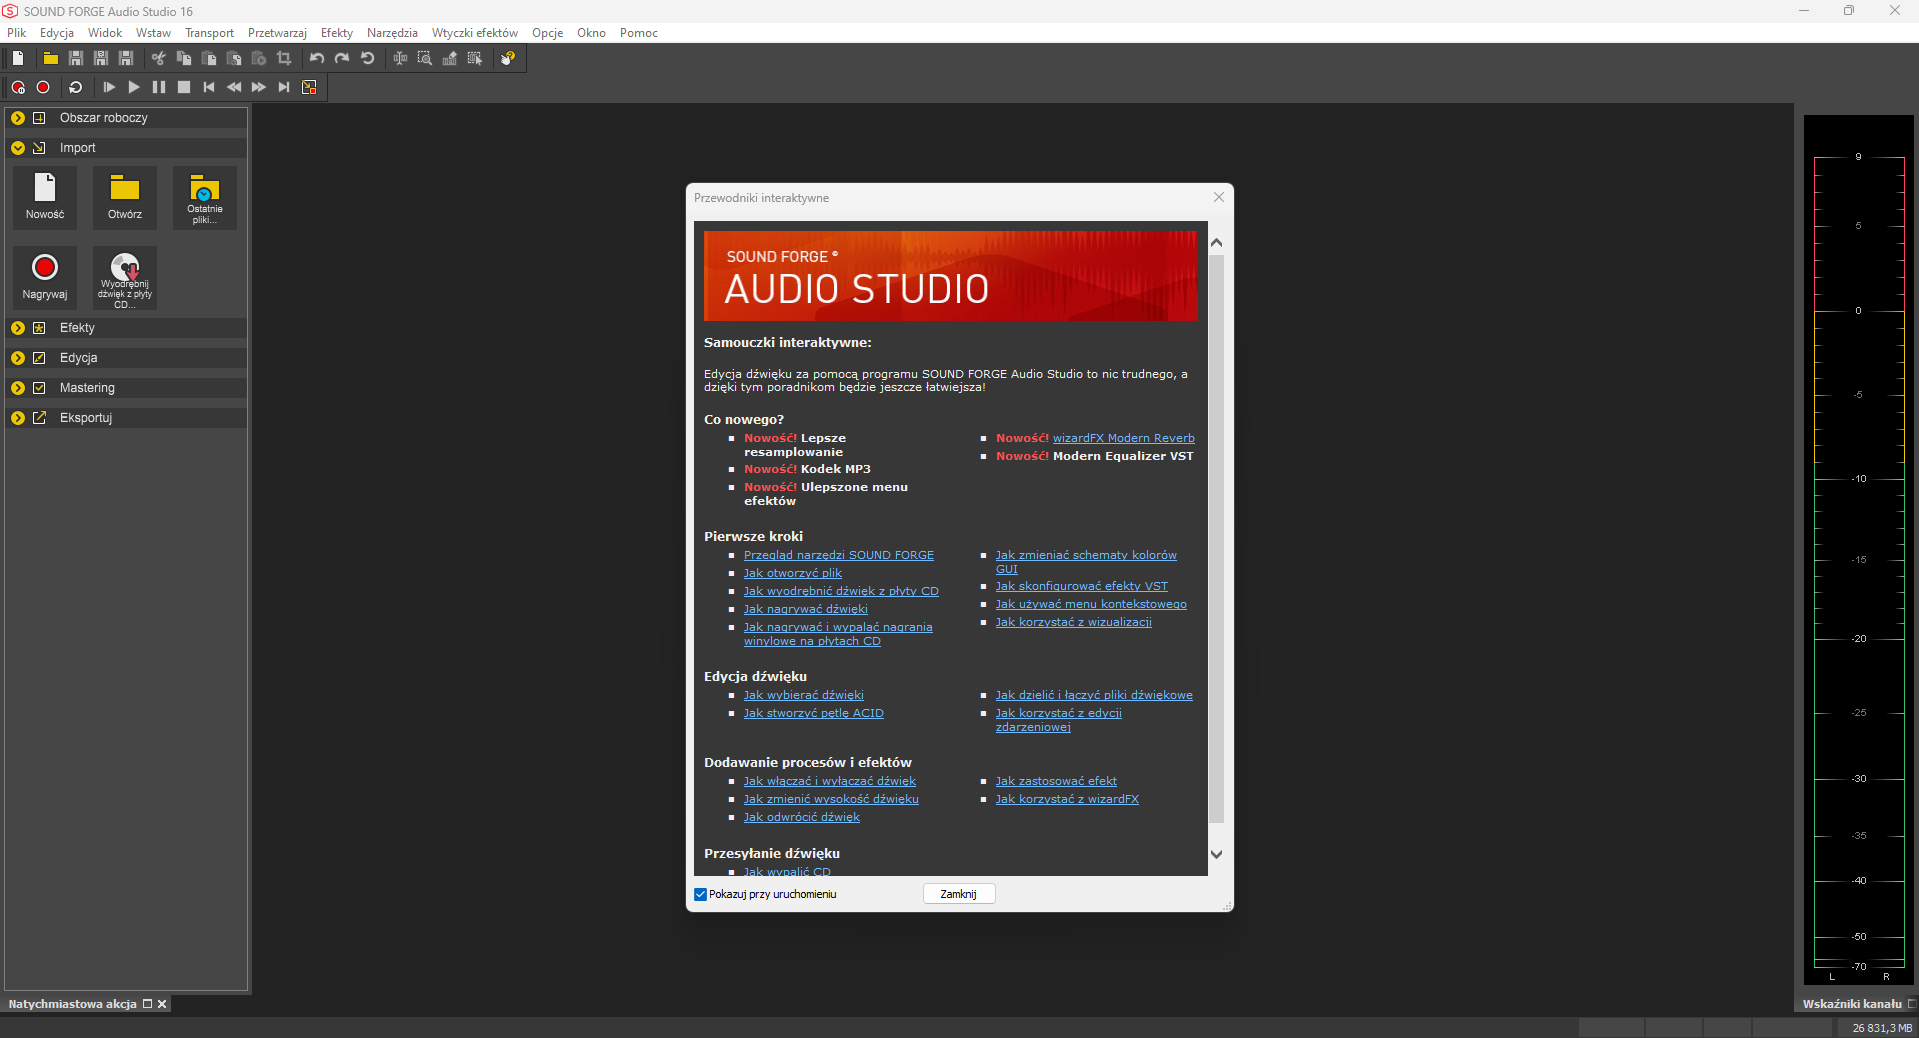Screen dimensions: 1919x1038
Task: Open the Transport menu
Action: point(209,33)
